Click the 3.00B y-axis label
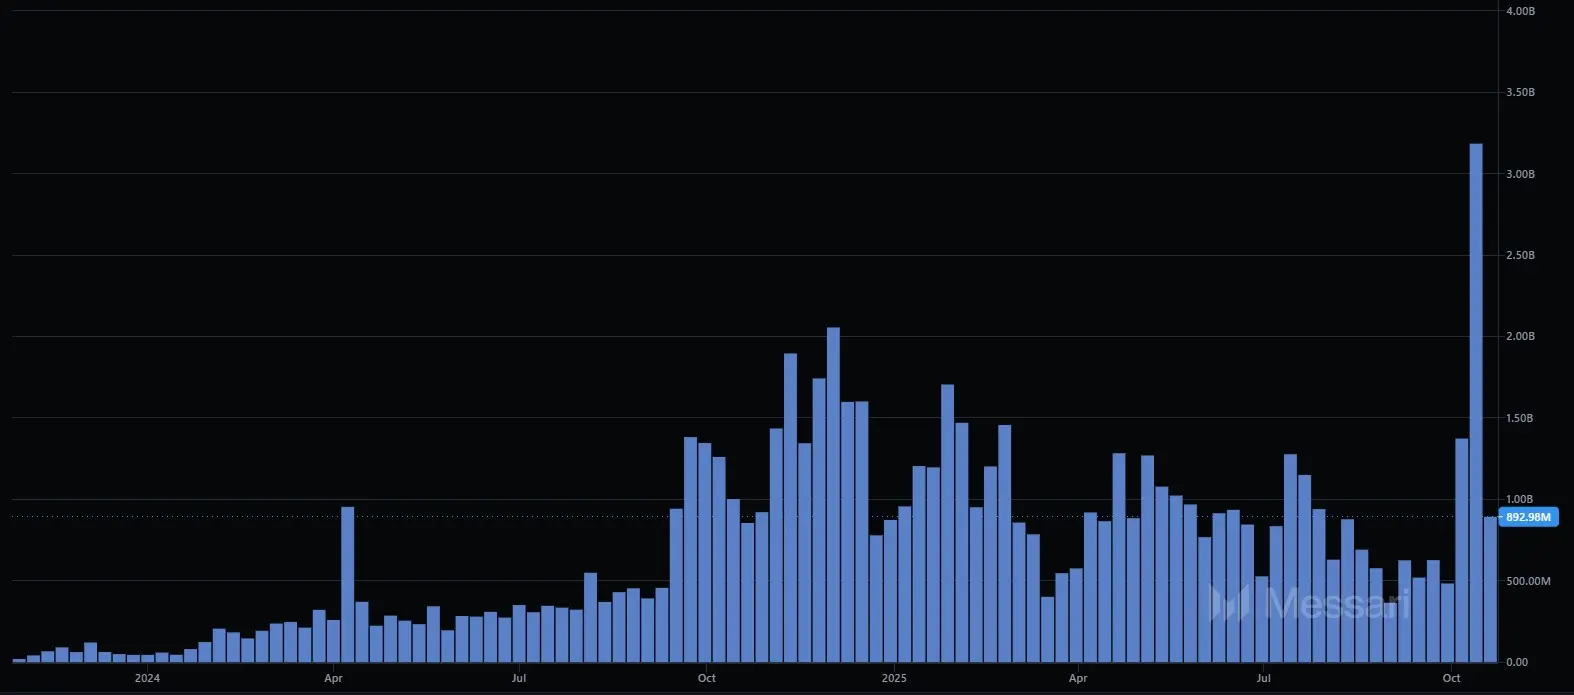1574x695 pixels. tap(1519, 174)
